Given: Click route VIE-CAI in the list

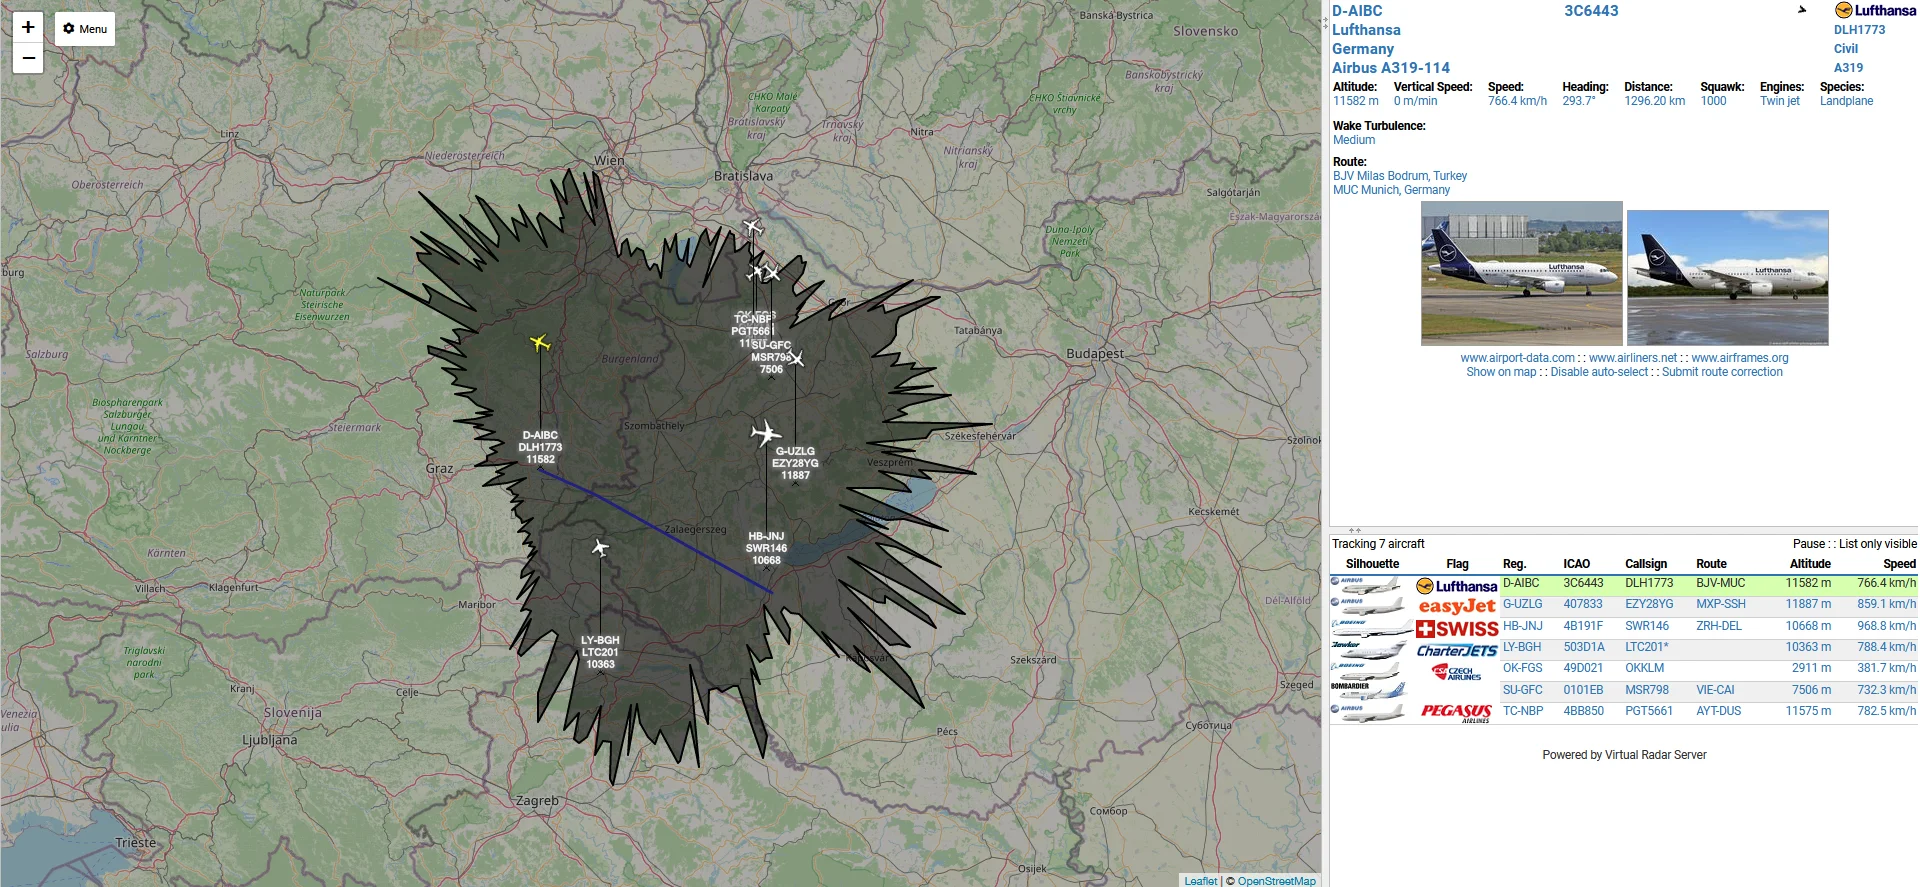Looking at the screenshot, I should 1715,690.
